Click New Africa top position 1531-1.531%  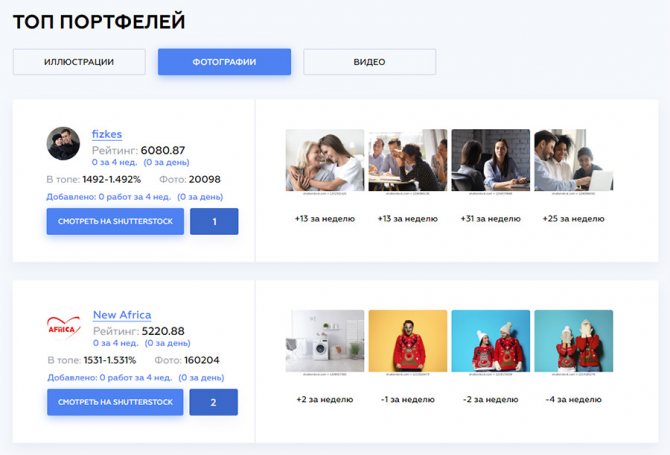[110, 360]
